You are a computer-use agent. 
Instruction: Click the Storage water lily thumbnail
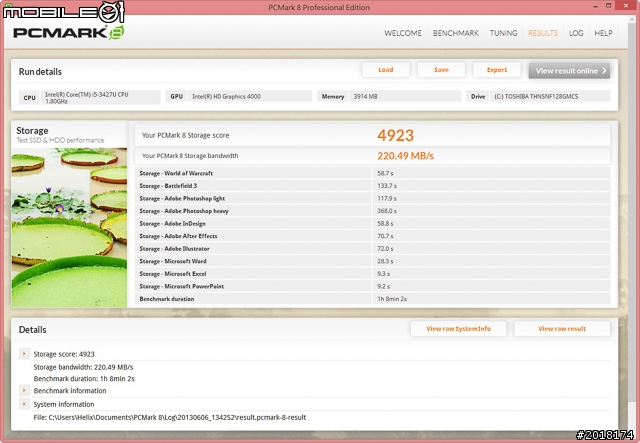click(x=69, y=227)
